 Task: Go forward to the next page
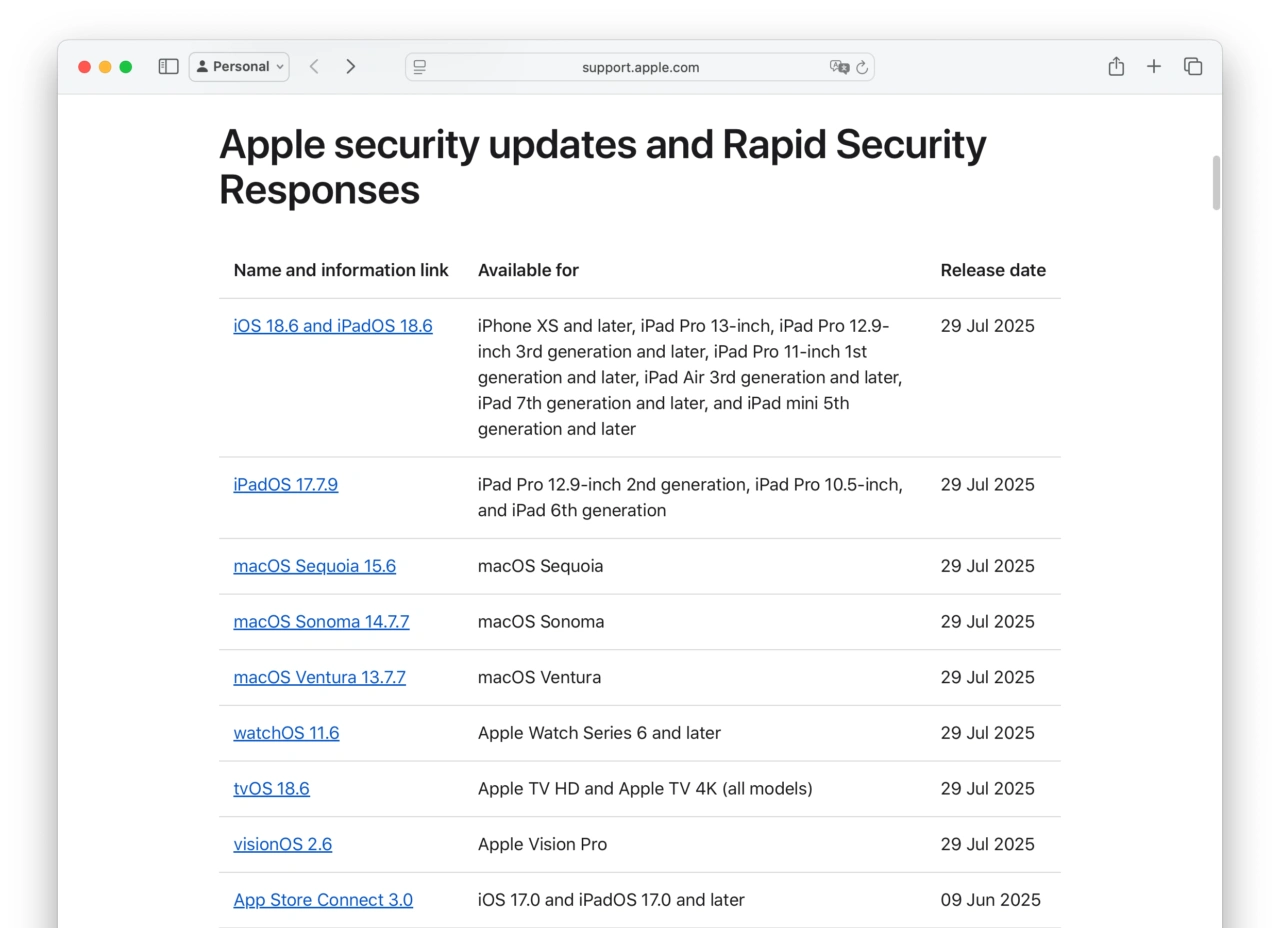(350, 67)
